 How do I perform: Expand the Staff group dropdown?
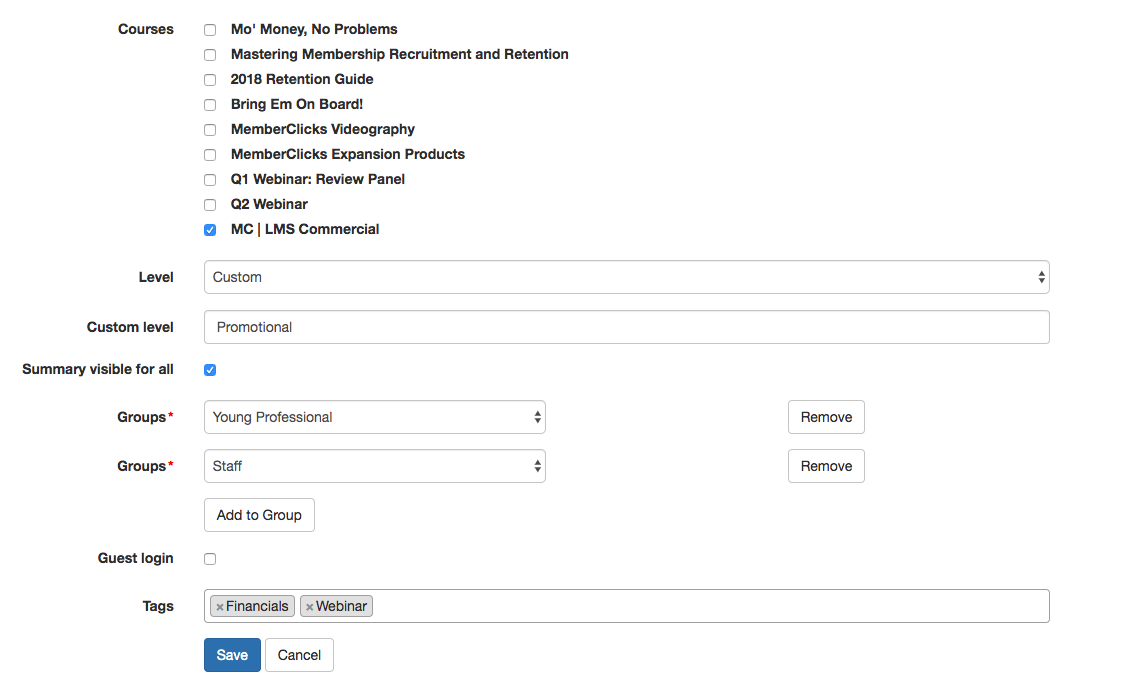pyautogui.click(x=374, y=466)
